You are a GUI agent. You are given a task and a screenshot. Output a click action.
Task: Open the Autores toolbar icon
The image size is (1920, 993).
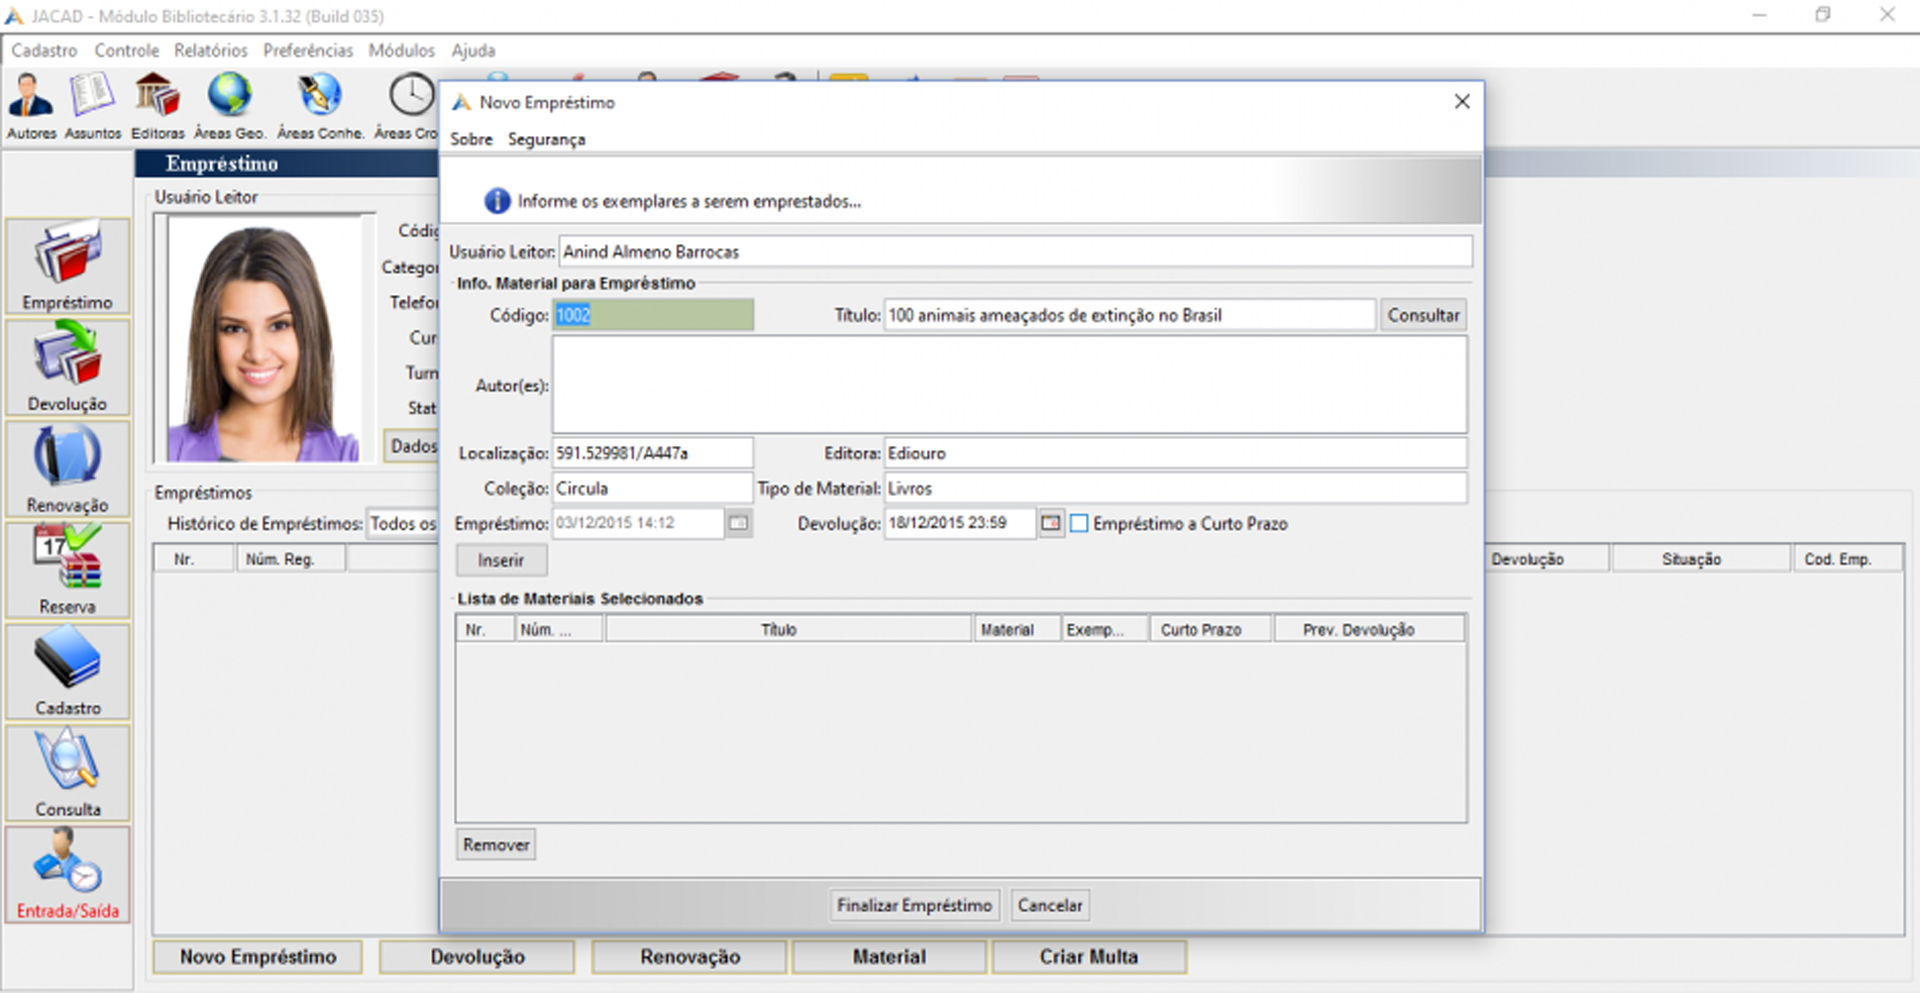(31, 106)
